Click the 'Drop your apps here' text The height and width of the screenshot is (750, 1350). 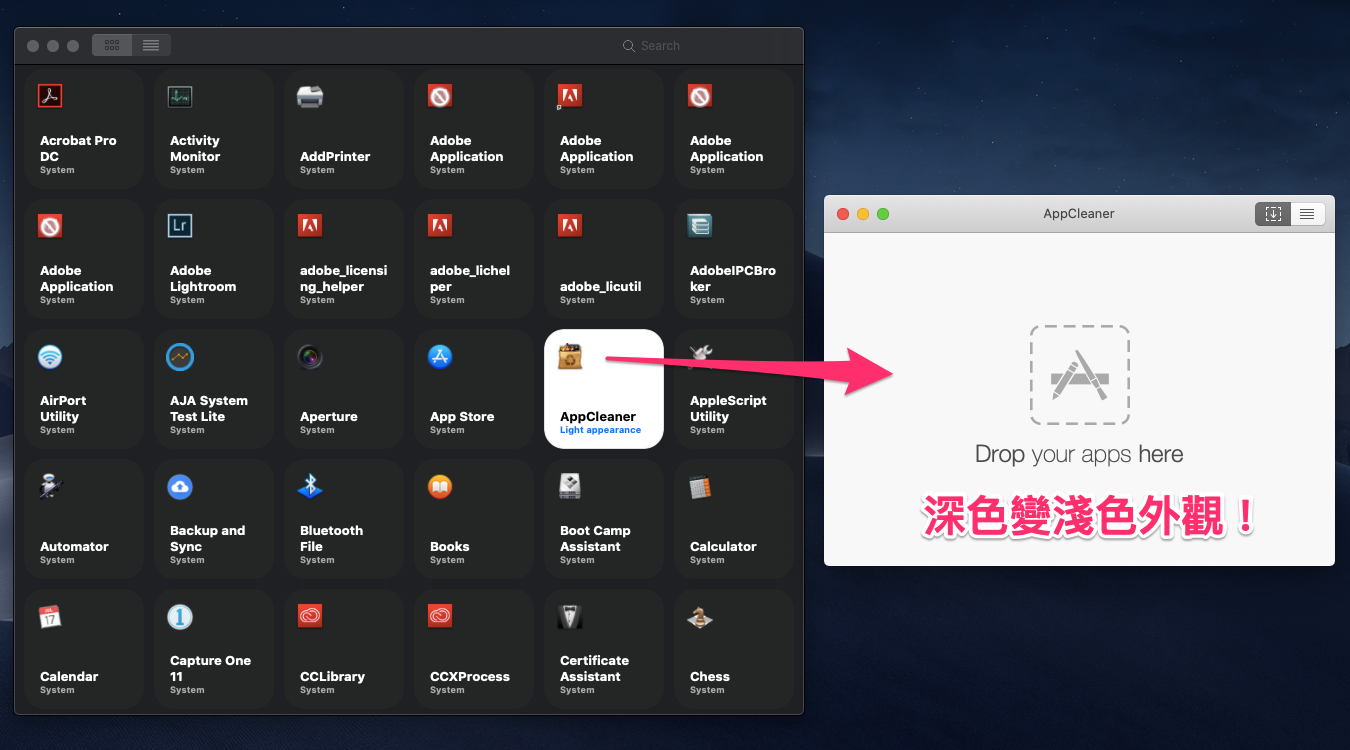(x=1079, y=454)
